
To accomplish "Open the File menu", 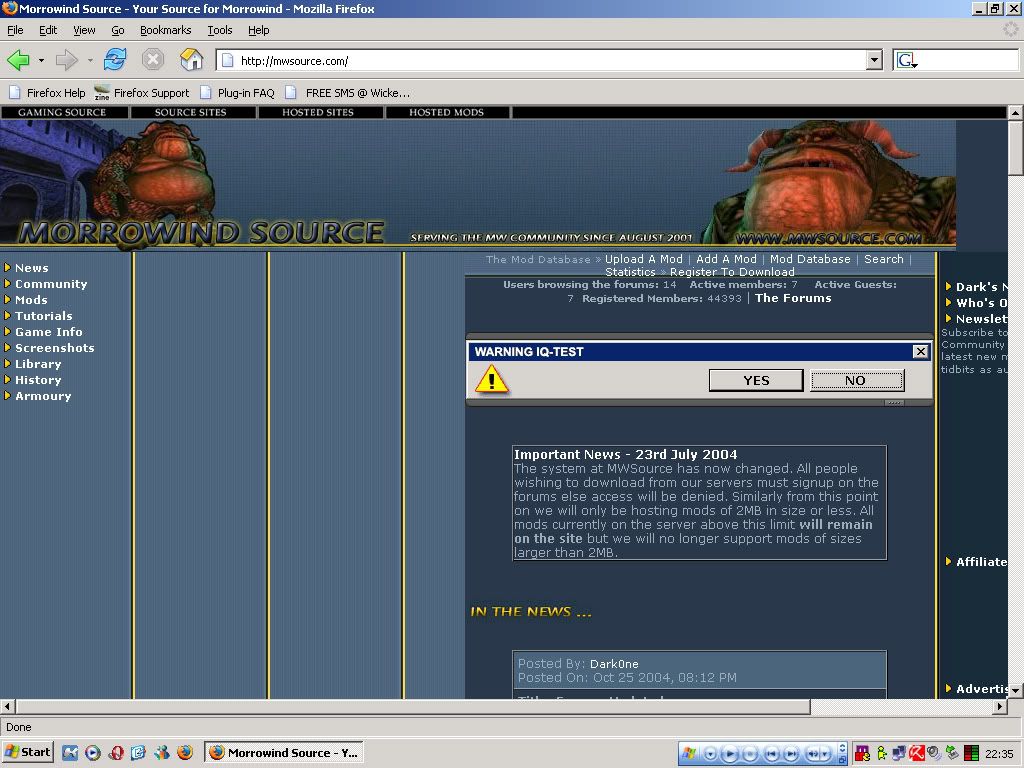I will [15, 30].
